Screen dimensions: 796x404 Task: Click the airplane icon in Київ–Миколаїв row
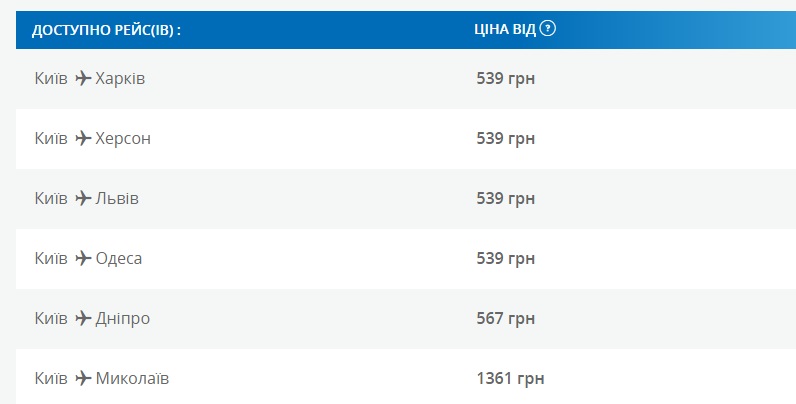point(83,379)
